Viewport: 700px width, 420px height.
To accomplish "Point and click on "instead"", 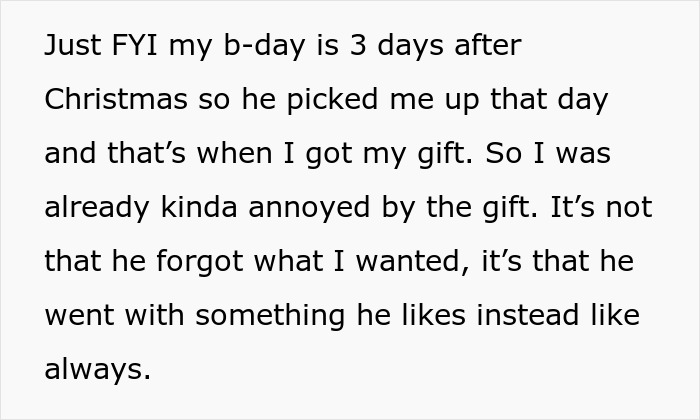I will [526, 316].
